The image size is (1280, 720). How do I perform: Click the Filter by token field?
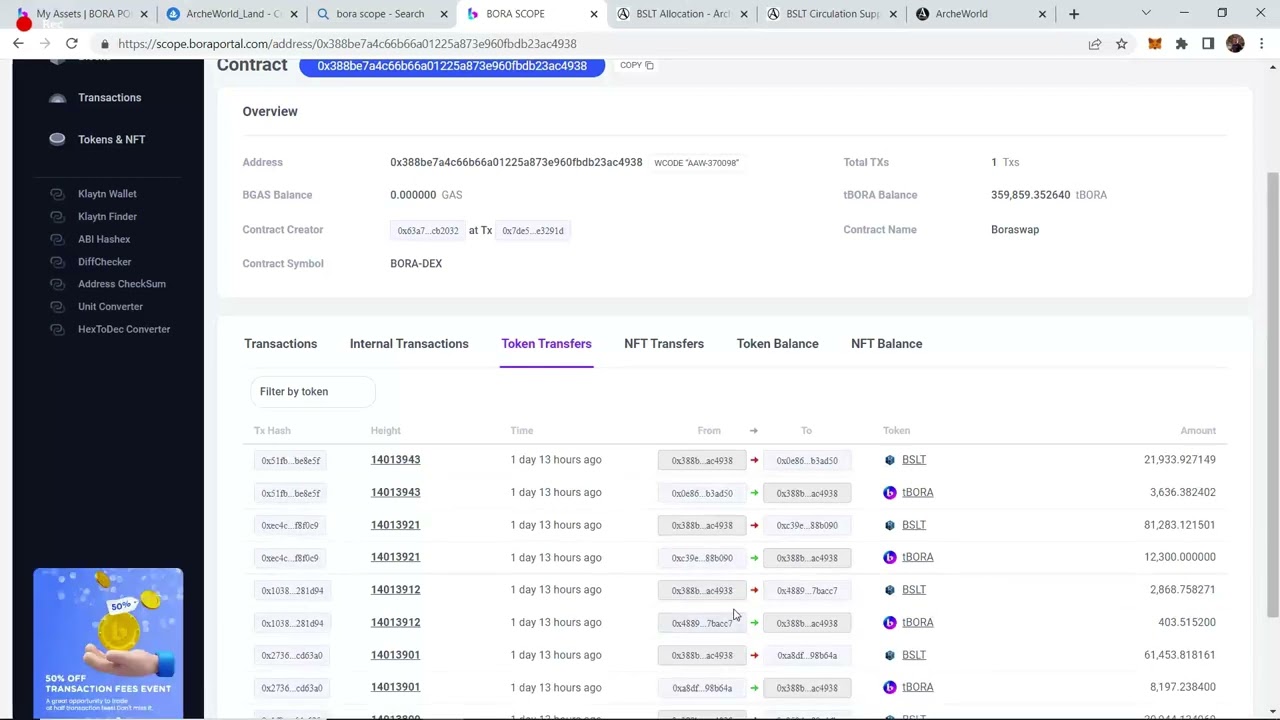(x=313, y=392)
